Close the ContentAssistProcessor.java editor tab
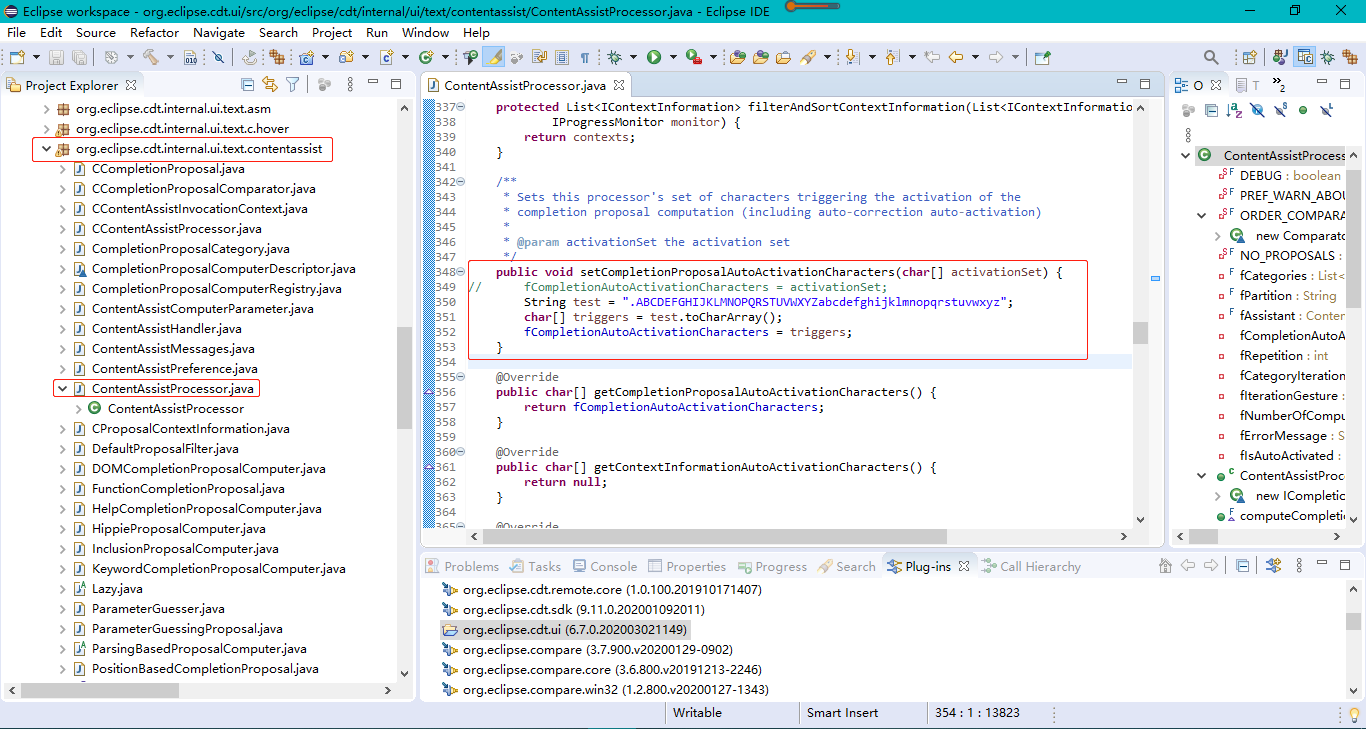 (619, 86)
